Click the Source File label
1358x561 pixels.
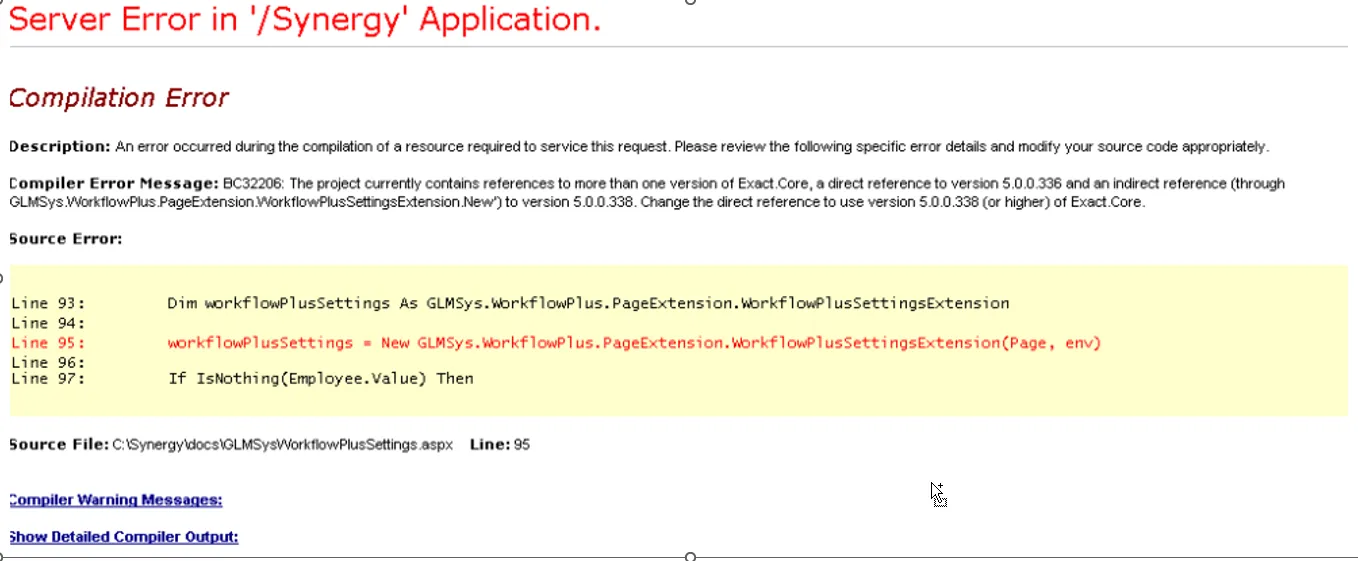[58, 444]
